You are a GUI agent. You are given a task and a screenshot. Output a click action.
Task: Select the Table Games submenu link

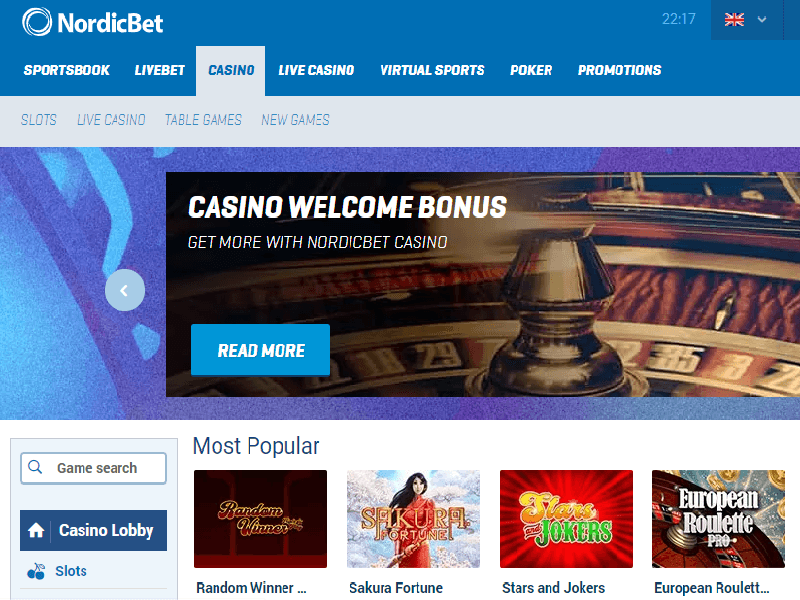[203, 120]
